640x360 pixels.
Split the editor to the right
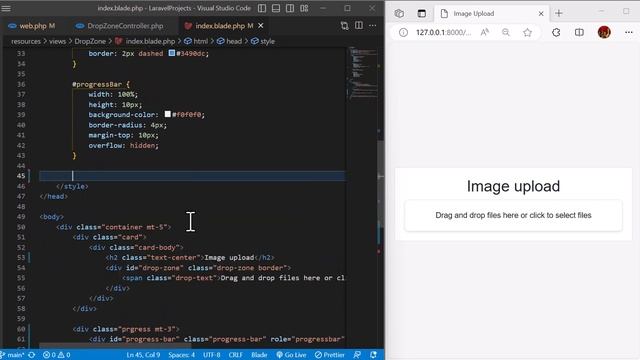(359, 26)
